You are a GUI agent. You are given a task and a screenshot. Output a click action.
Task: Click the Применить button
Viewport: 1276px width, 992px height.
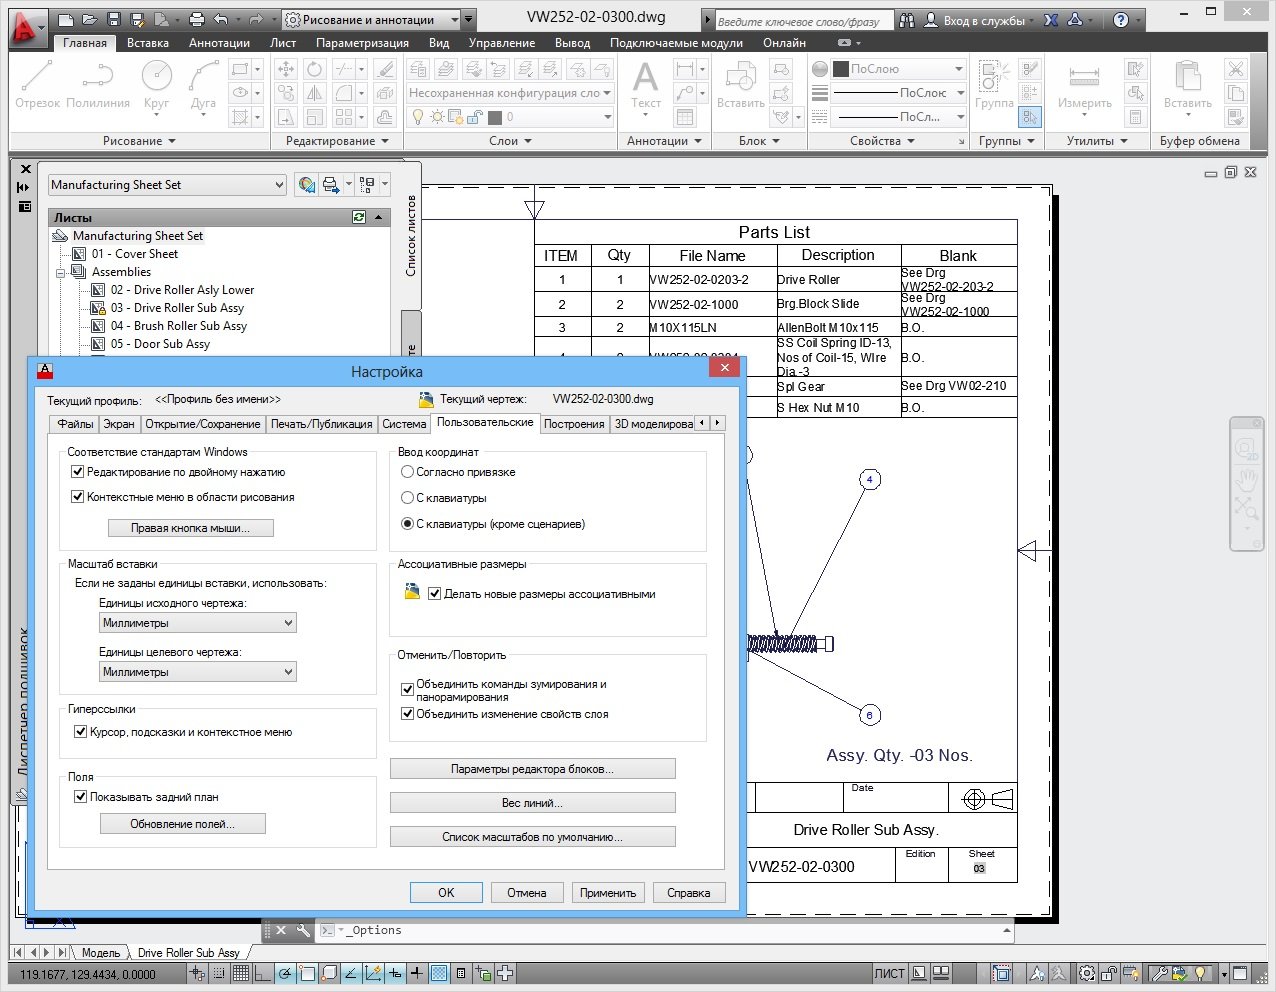point(607,893)
